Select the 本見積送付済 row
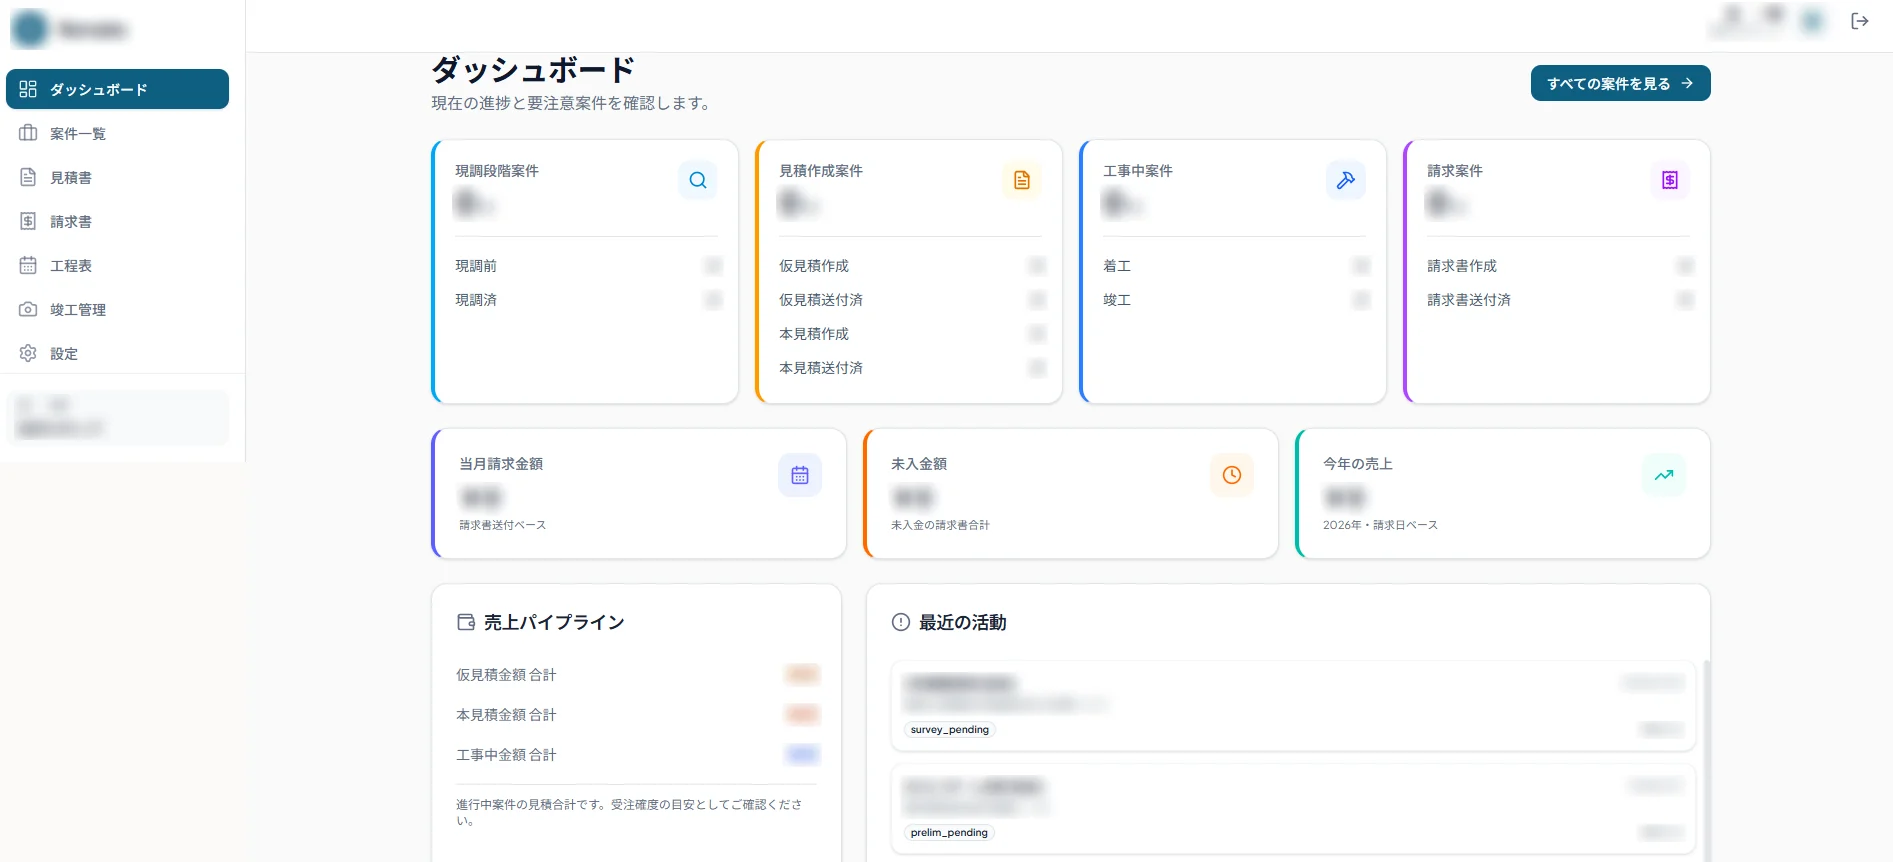Image resolution: width=1893 pixels, height=862 pixels. [912, 368]
